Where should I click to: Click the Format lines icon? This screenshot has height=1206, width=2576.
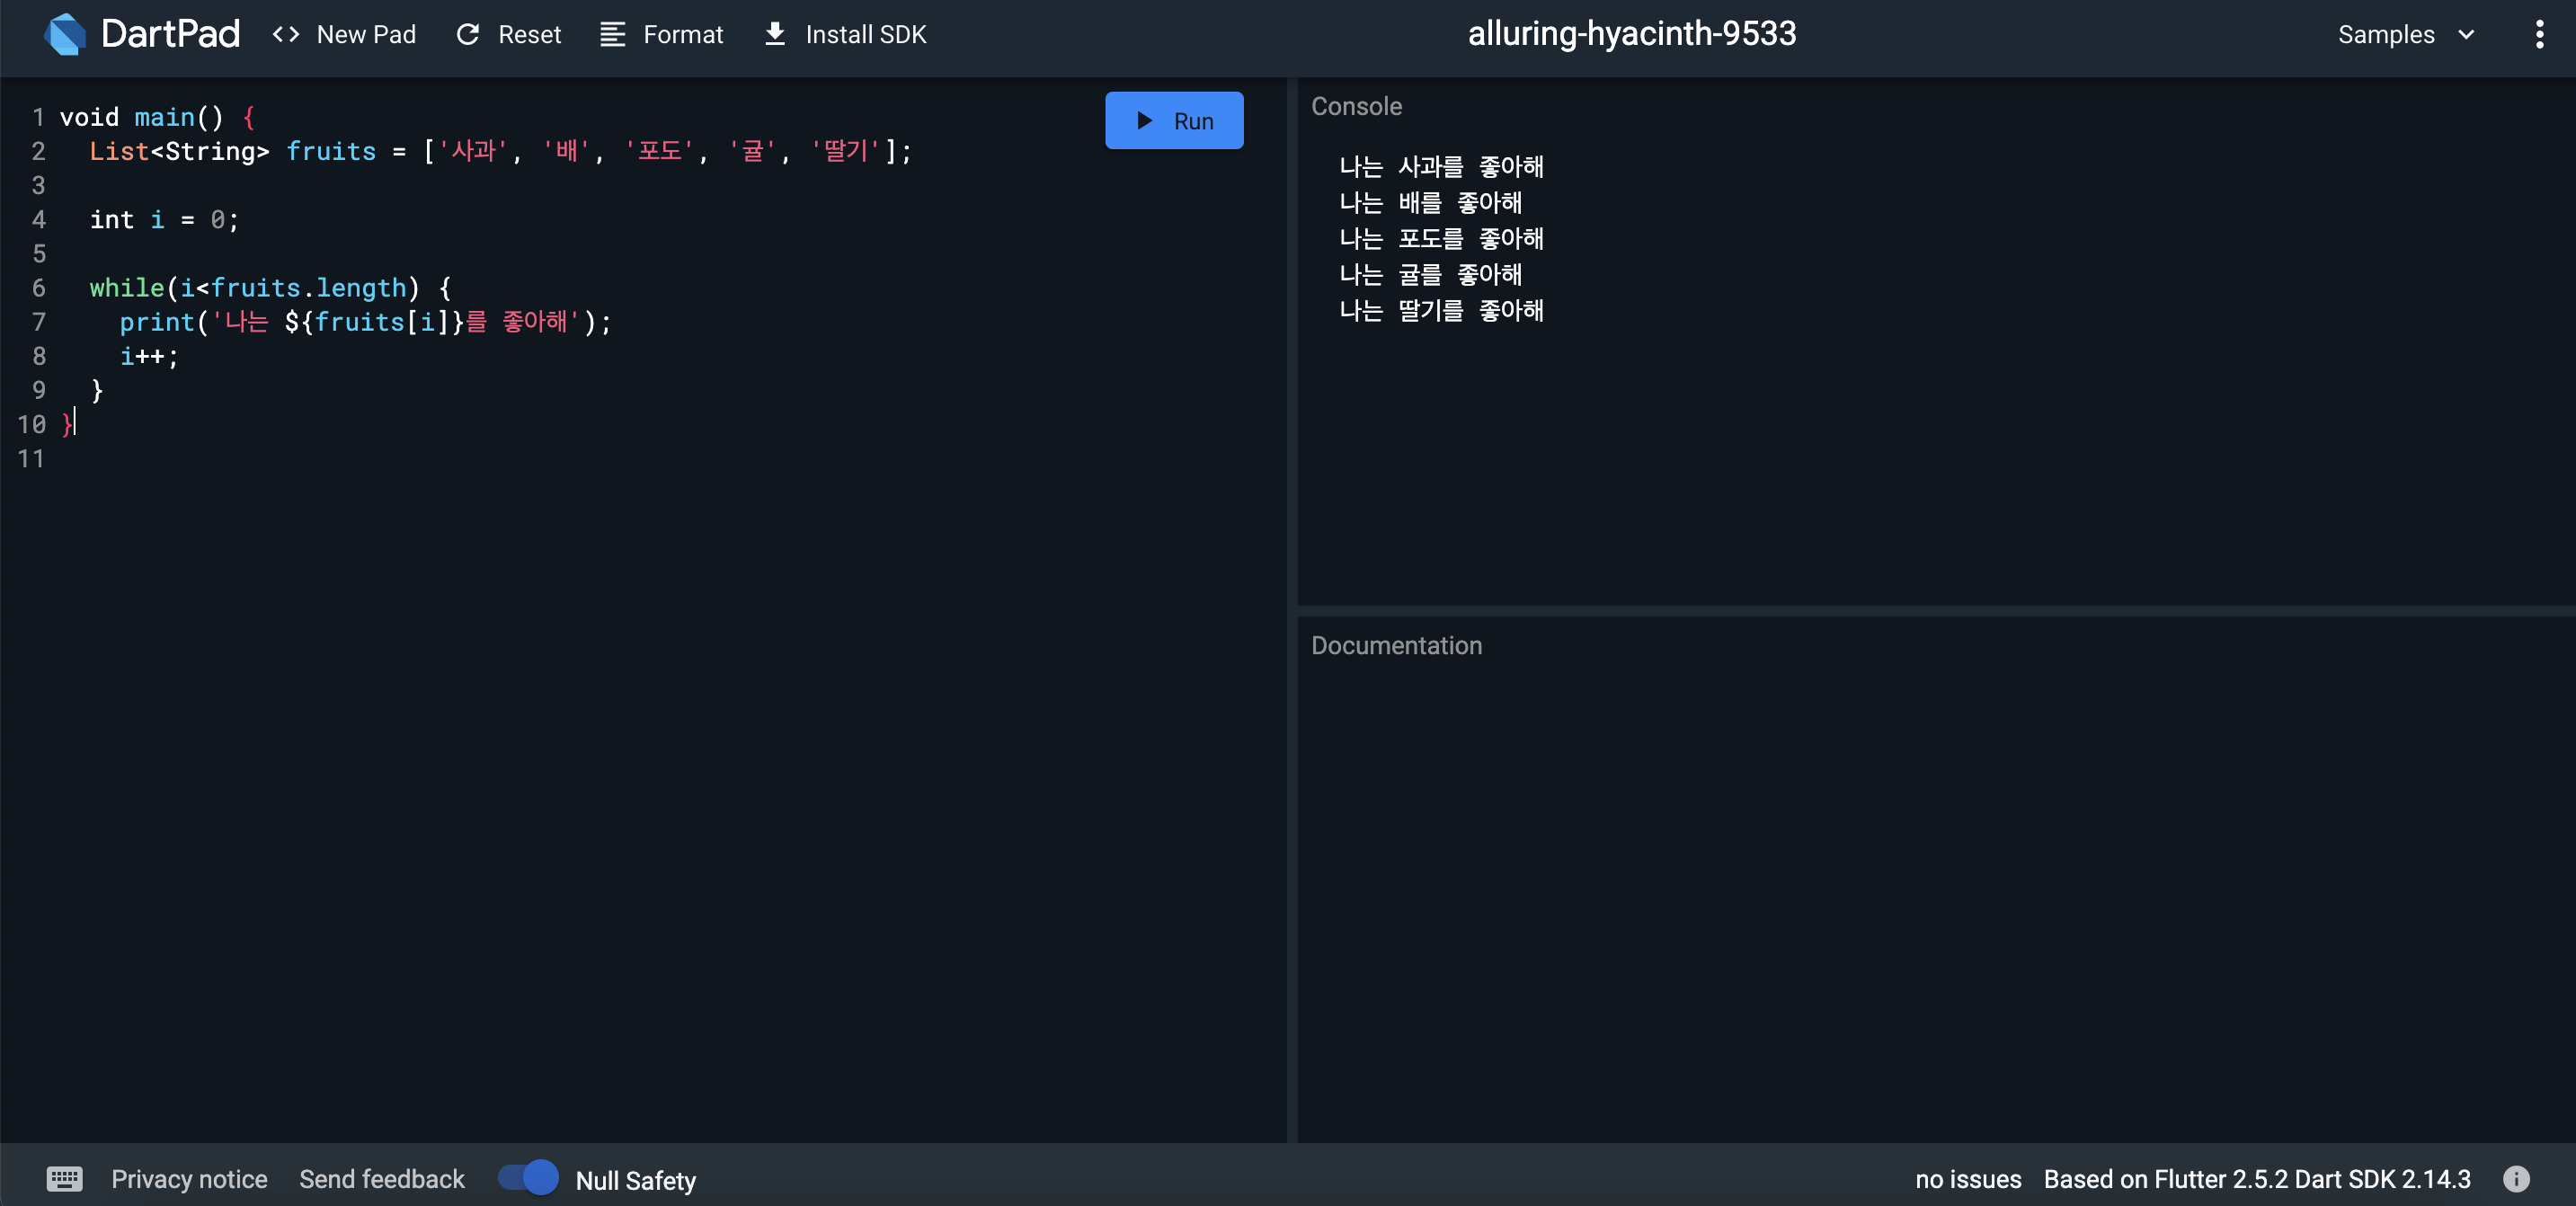pyautogui.click(x=612, y=34)
